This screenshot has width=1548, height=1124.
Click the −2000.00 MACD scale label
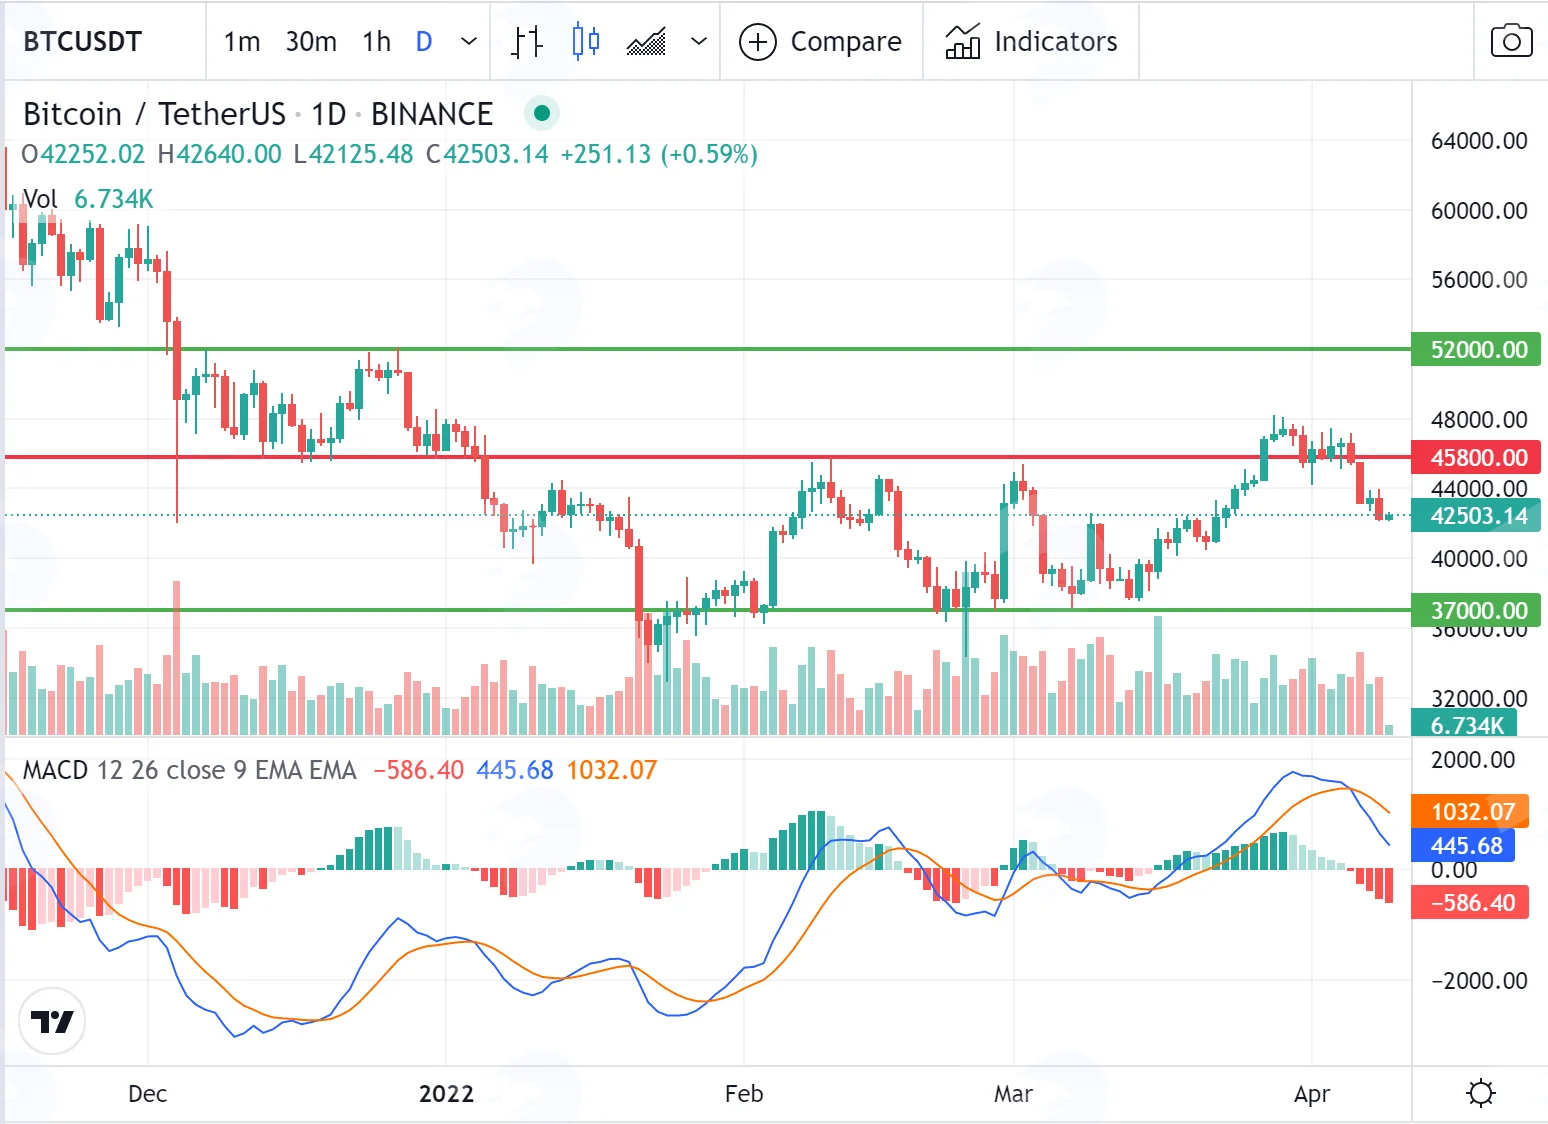pos(1479,981)
